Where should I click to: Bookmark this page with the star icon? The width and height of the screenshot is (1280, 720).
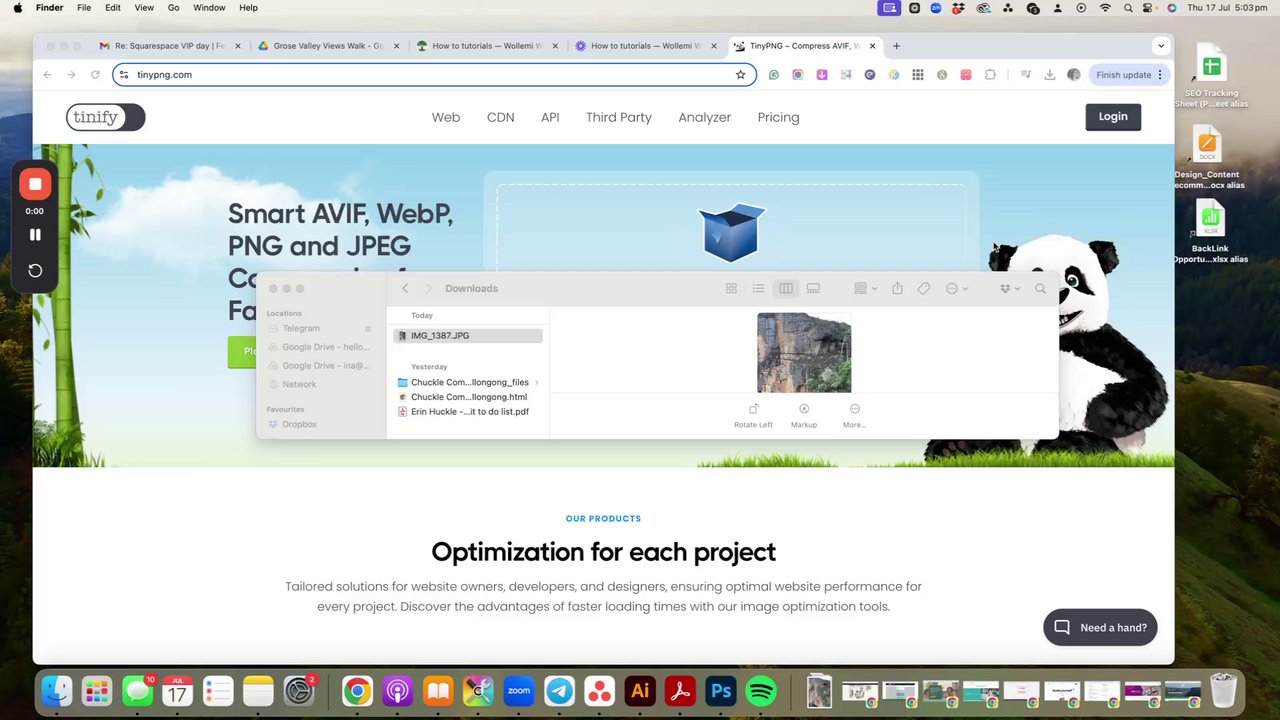pos(741,75)
